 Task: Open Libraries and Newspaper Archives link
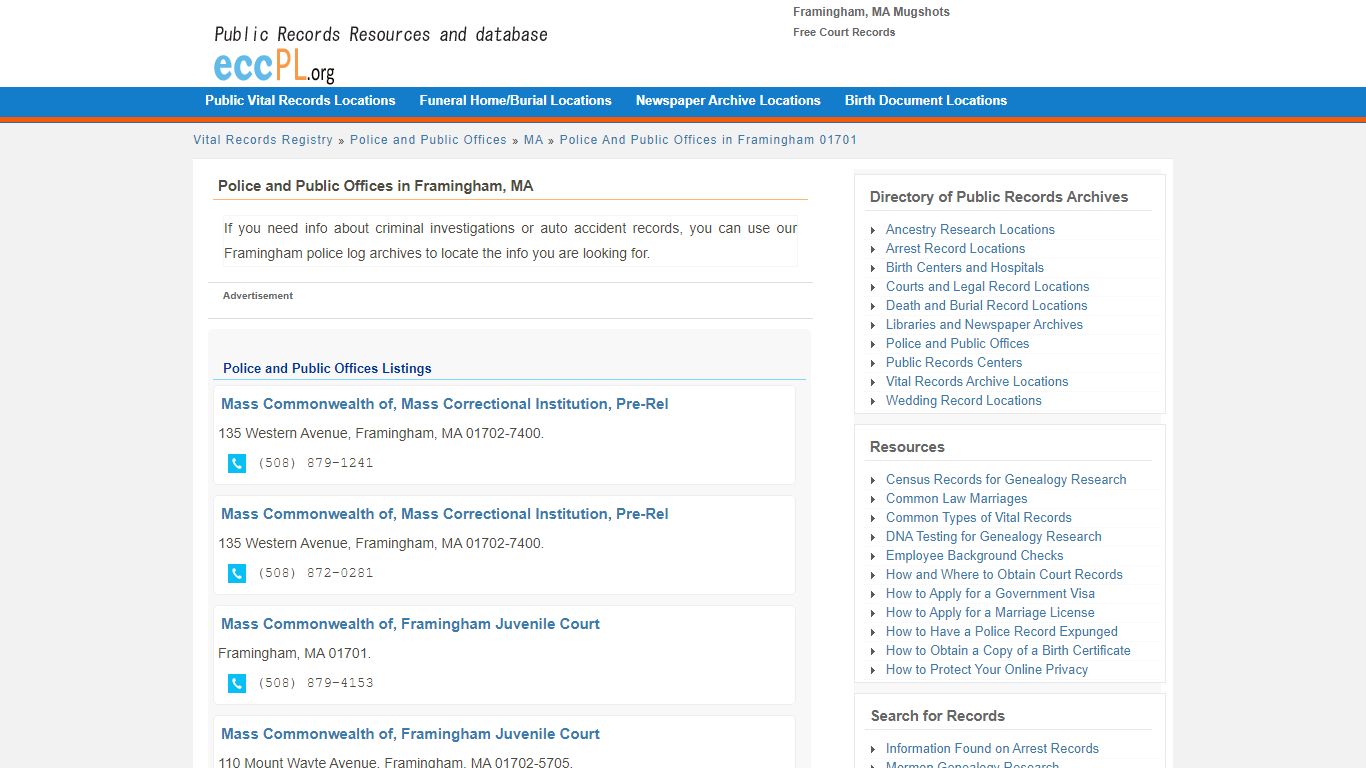pos(984,324)
